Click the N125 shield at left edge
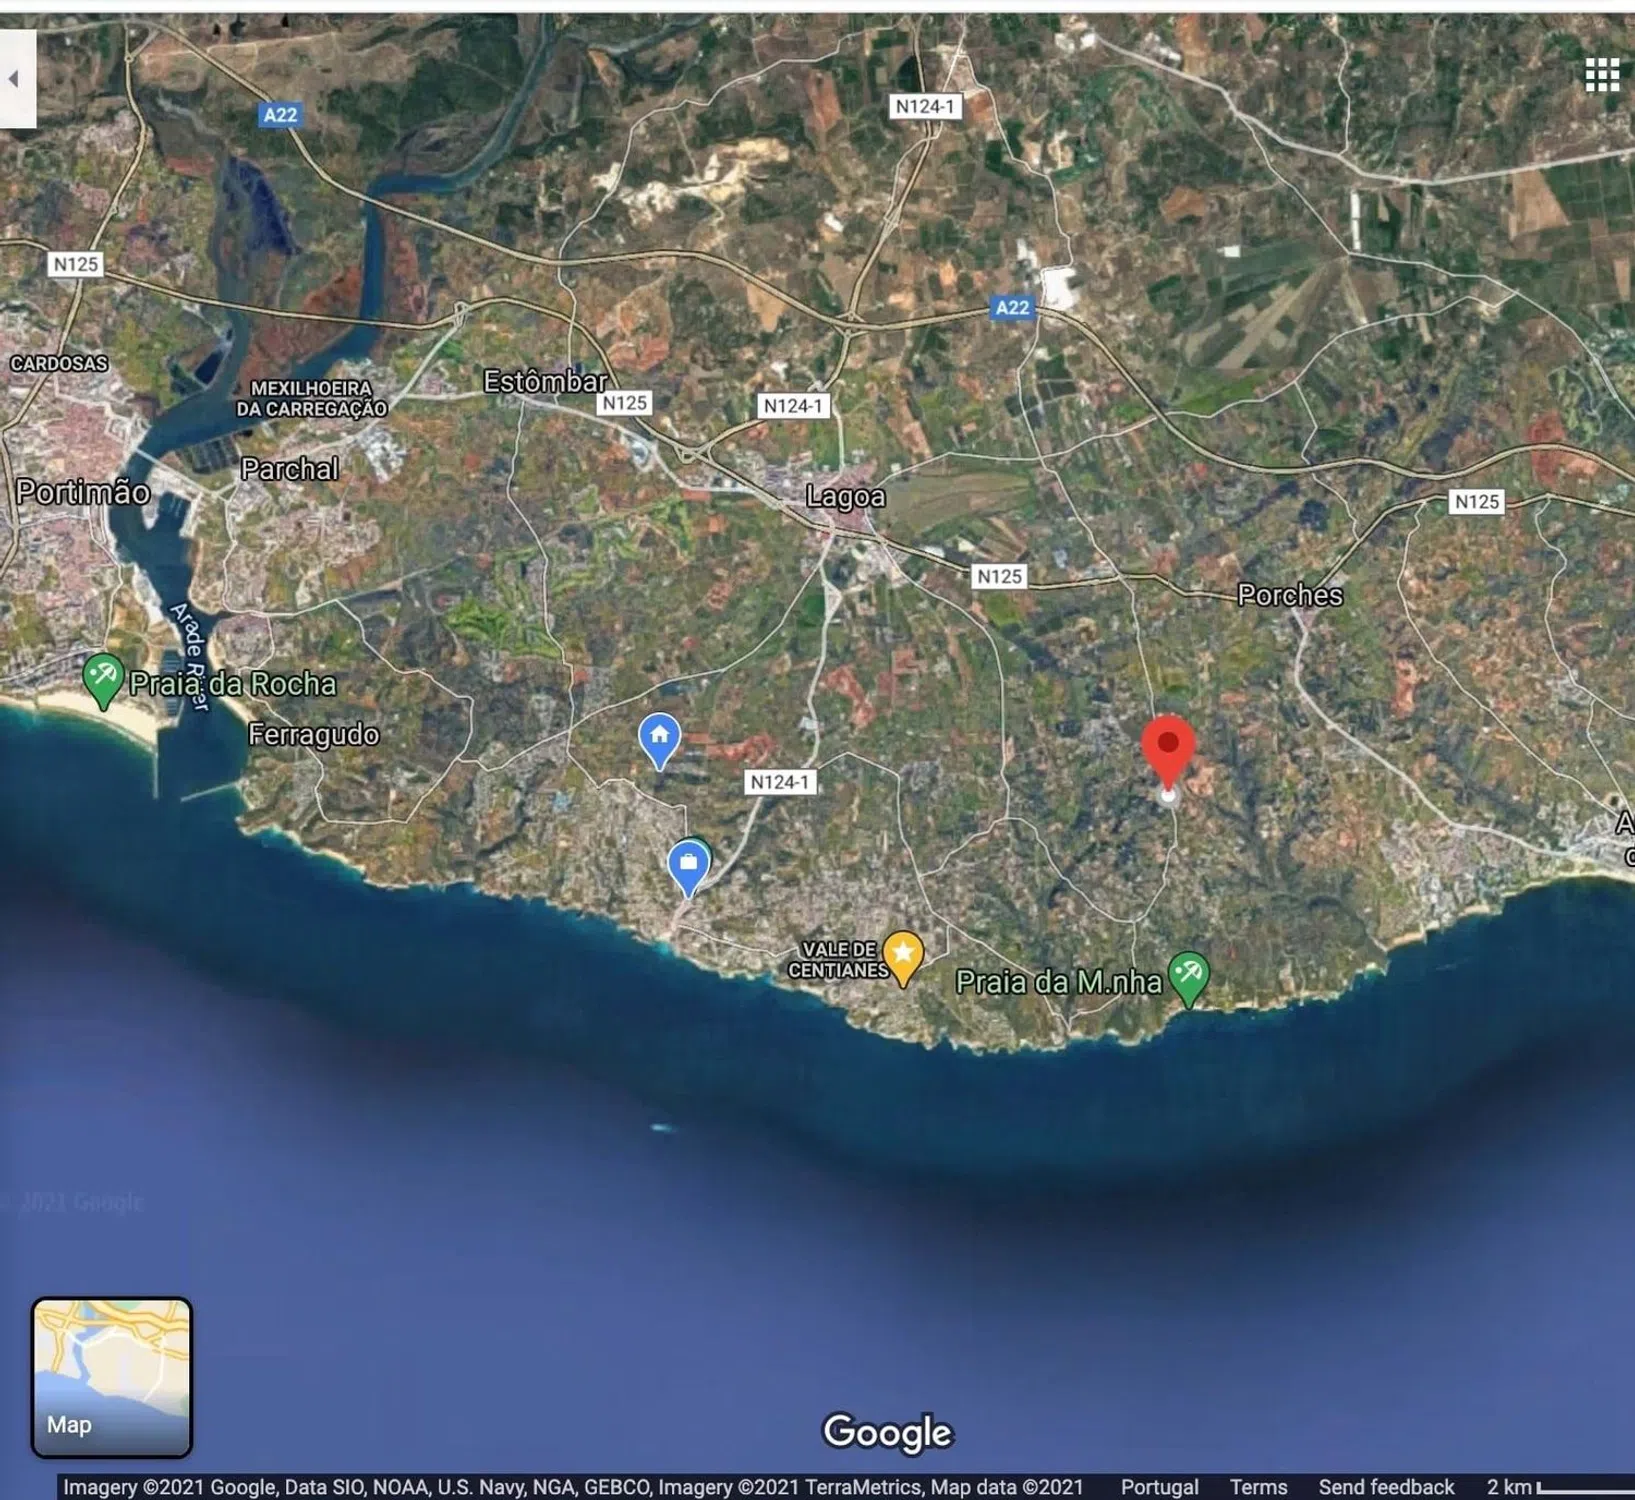Viewport: 1635px width, 1500px height. [76, 264]
